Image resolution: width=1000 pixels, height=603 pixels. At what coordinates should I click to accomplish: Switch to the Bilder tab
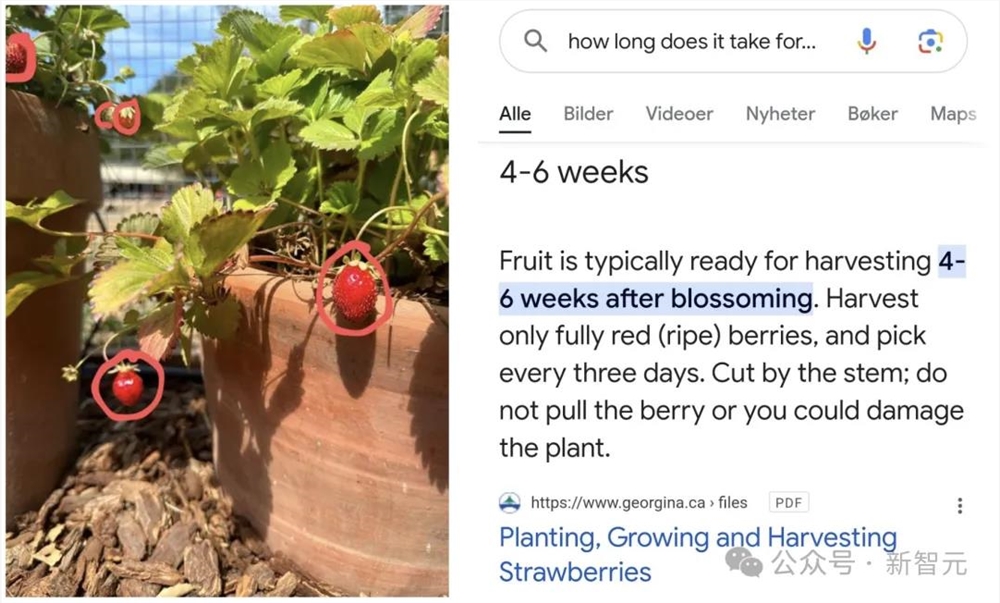[588, 113]
